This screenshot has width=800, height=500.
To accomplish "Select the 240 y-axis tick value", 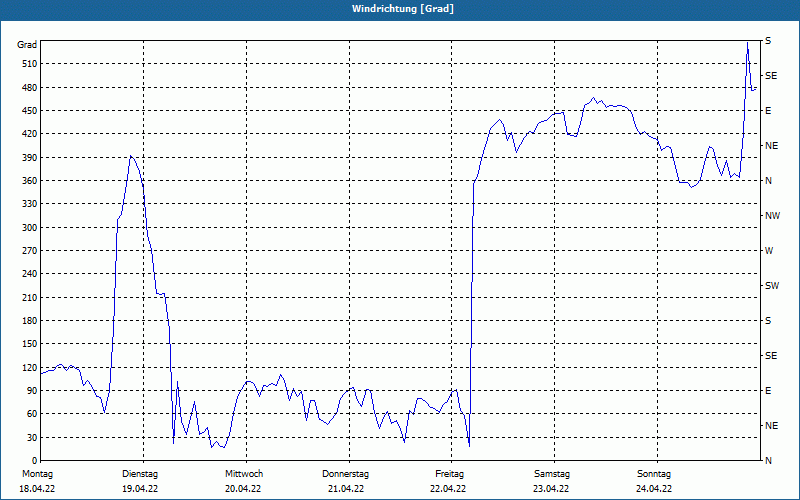I will pyautogui.click(x=30, y=274).
